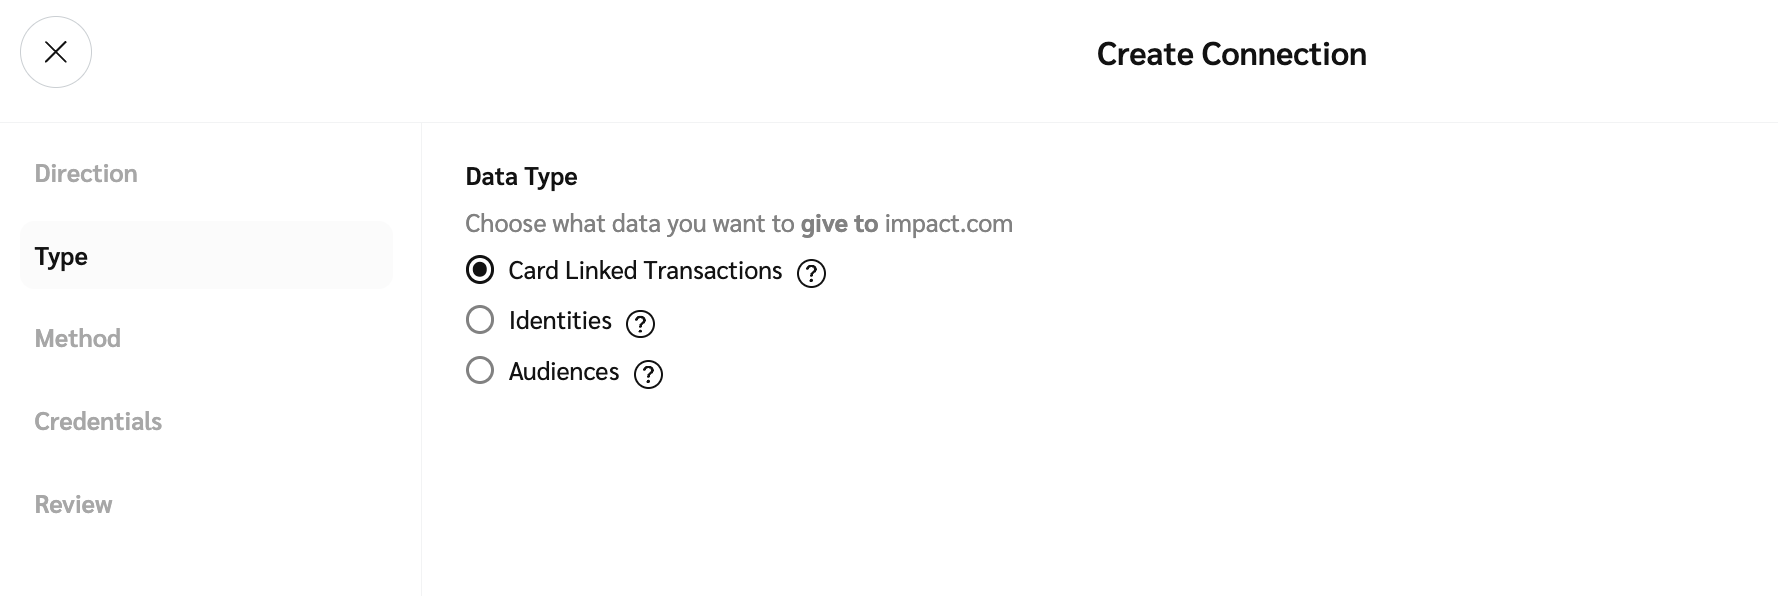Switch to the Method step
Viewport: 1778px width, 596px height.
click(x=78, y=339)
